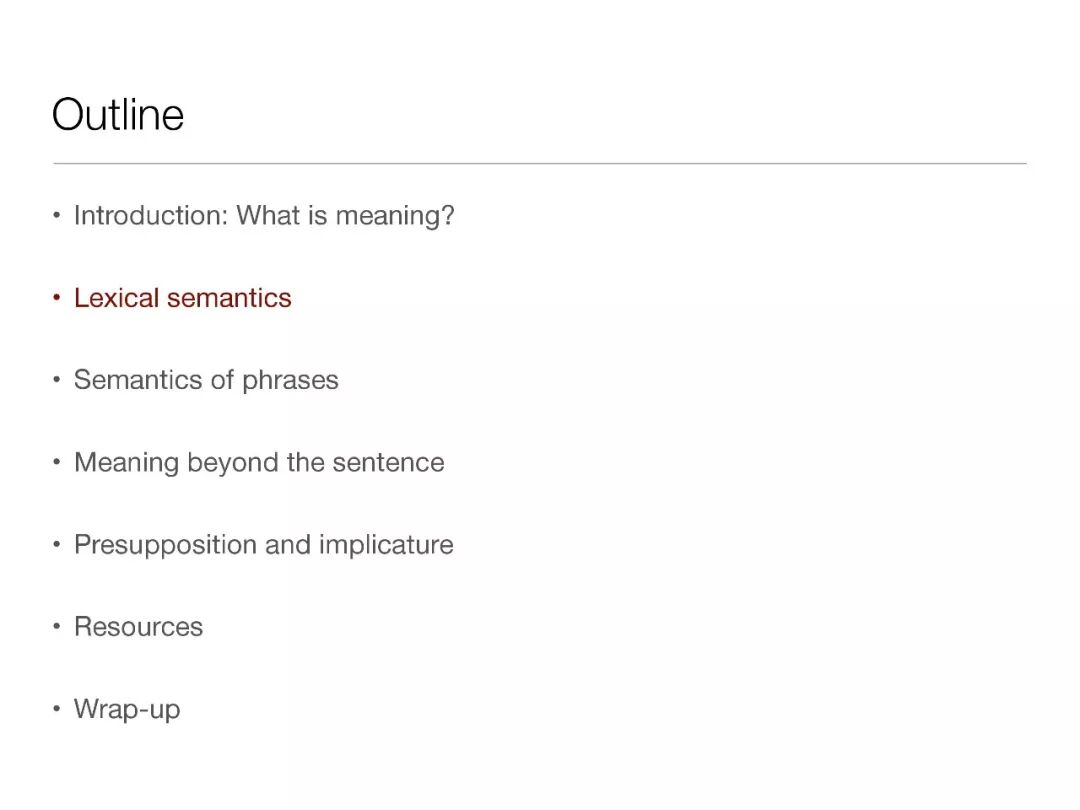Select the red highlighted "Lexical semantics" item
This screenshot has height=810, width=1080.
183,298
